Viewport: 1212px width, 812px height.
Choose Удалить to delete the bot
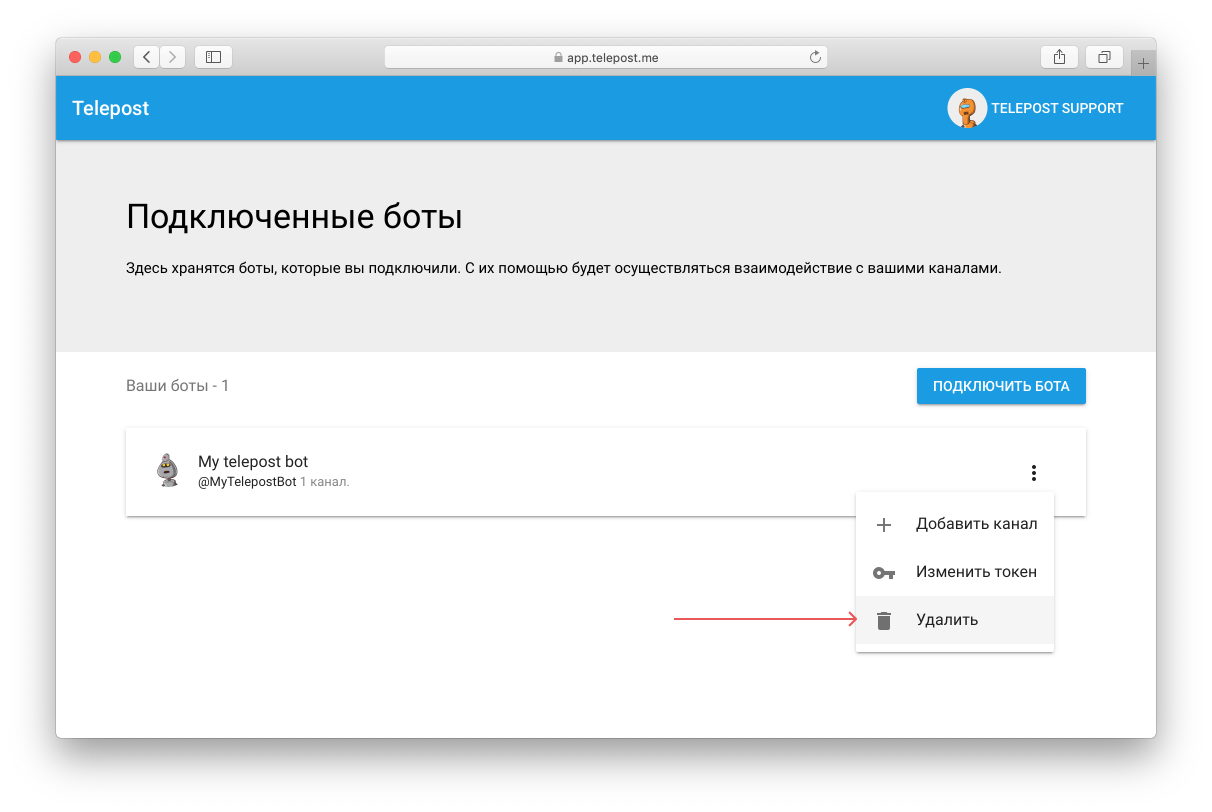[x=947, y=620]
